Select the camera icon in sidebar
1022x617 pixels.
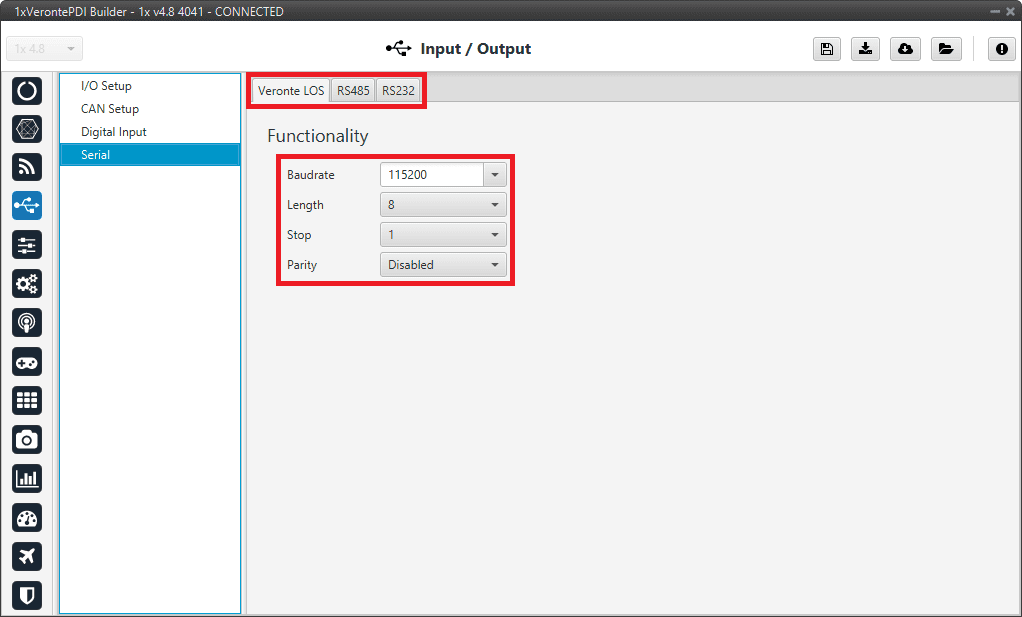pos(27,439)
